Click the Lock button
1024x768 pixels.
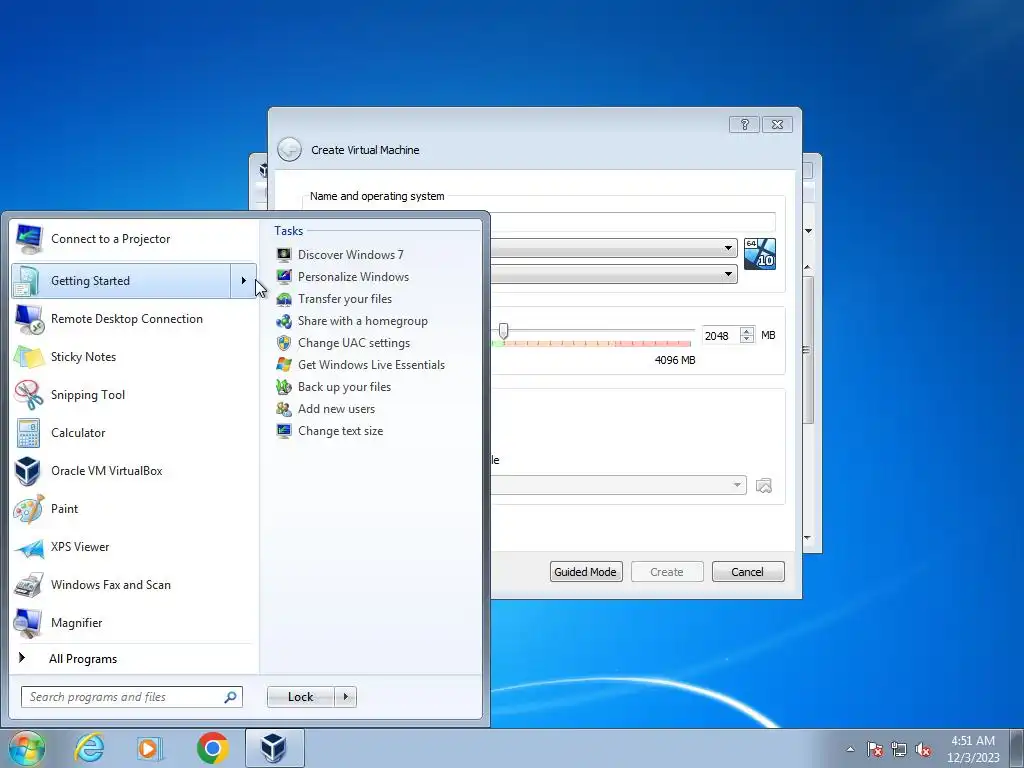pyautogui.click(x=300, y=697)
